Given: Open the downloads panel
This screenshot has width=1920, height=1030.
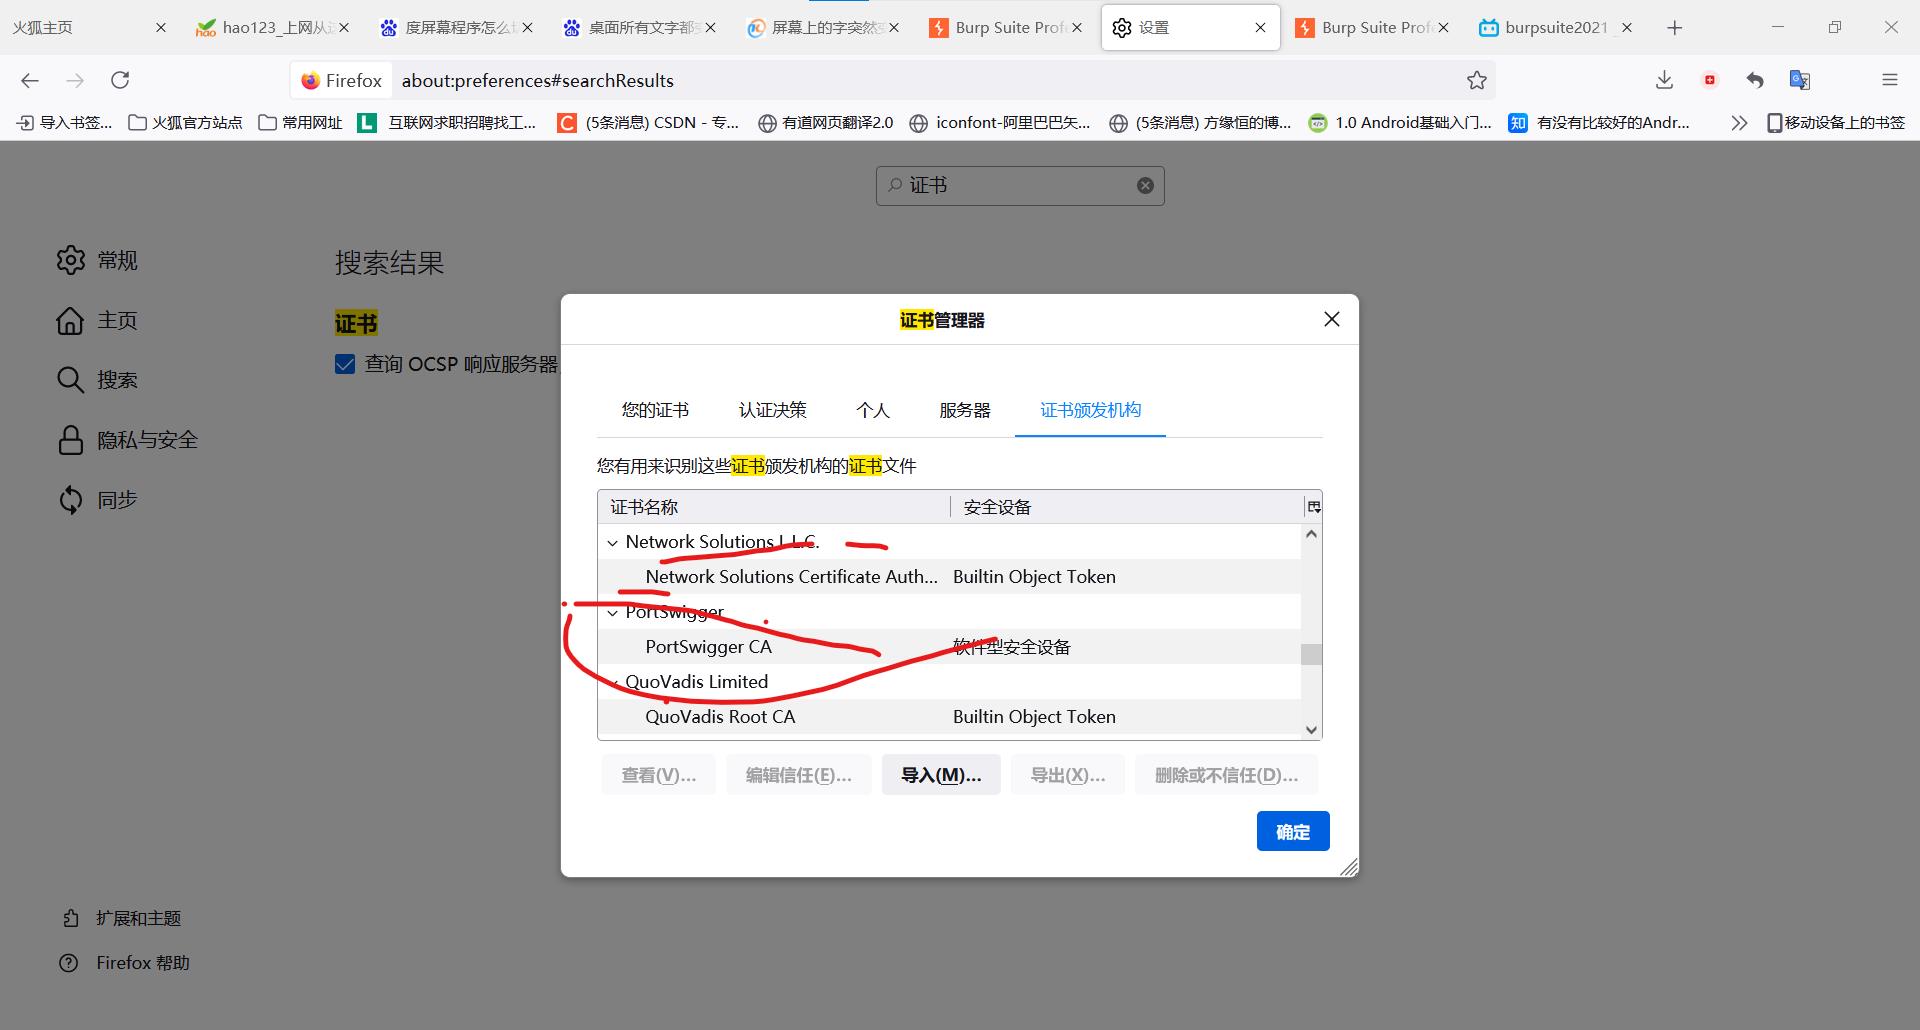Looking at the screenshot, I should point(1664,80).
